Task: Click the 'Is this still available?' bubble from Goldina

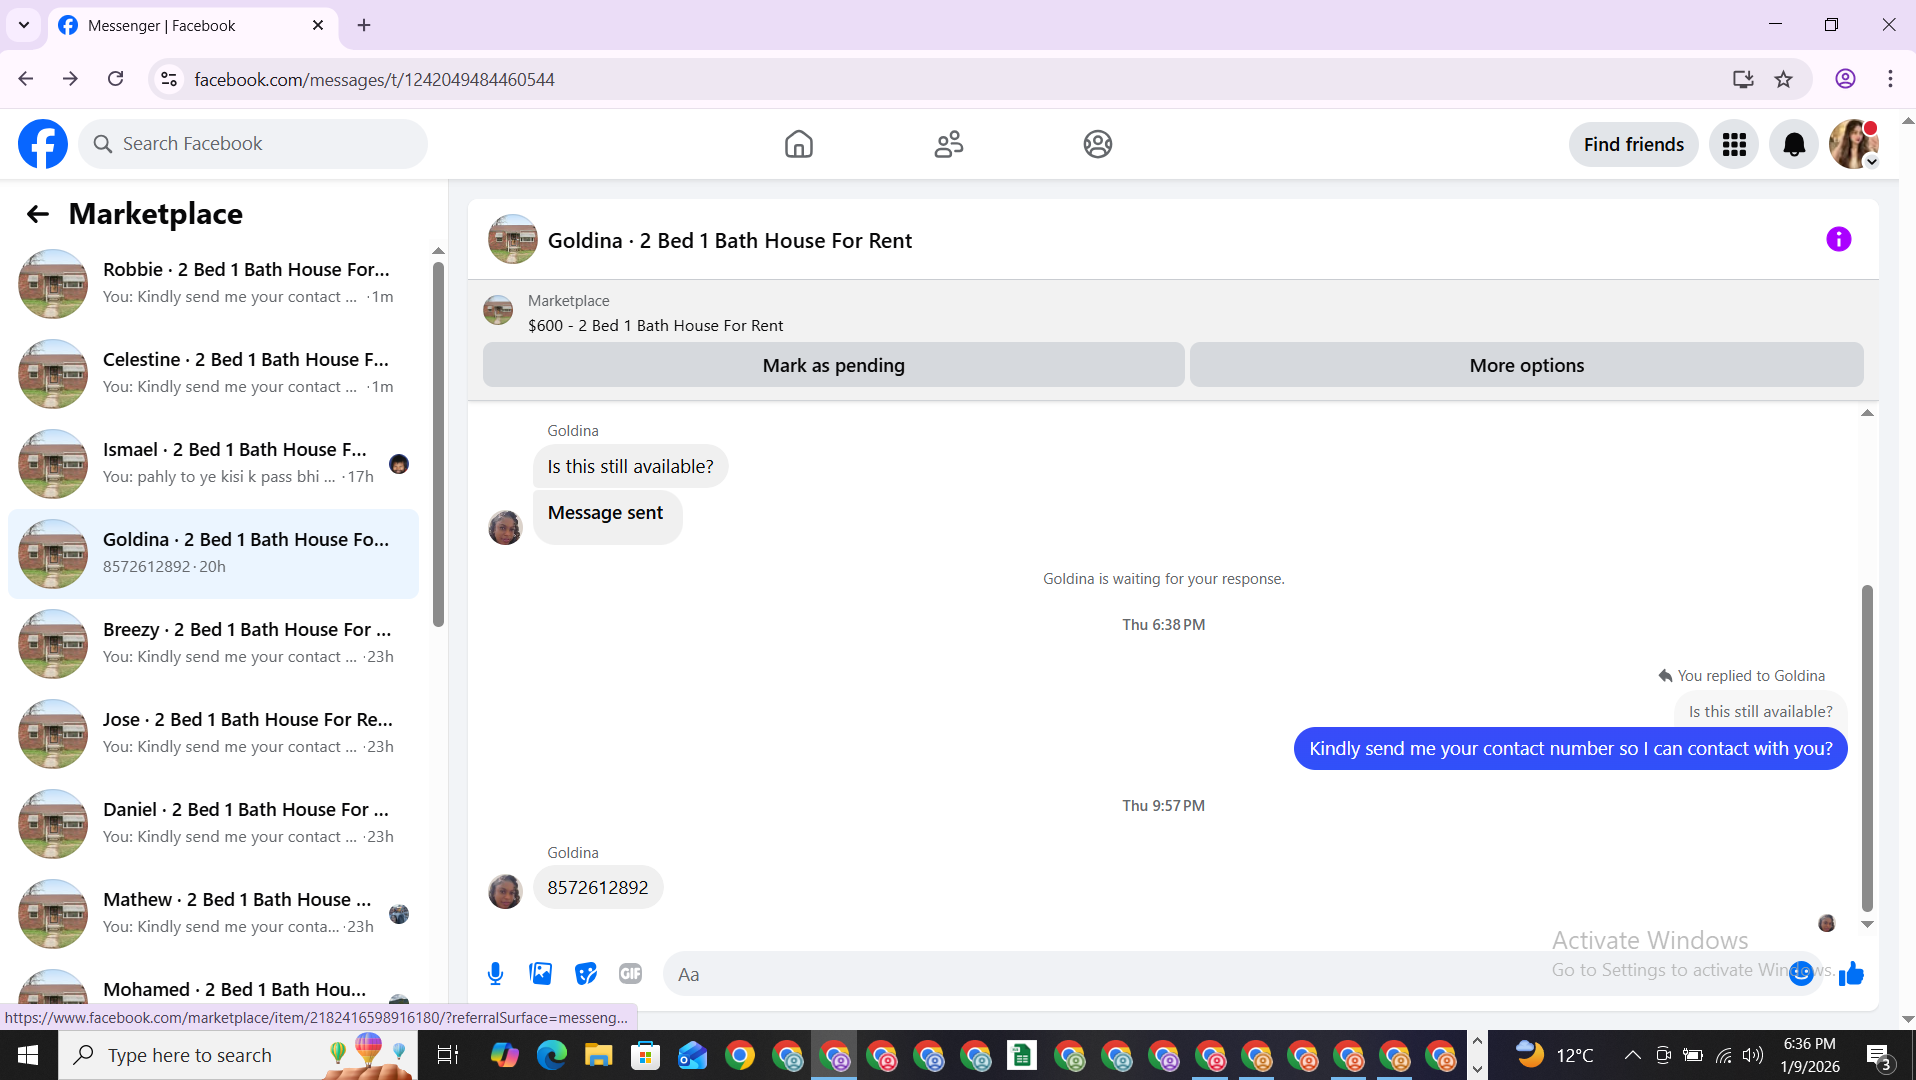Action: point(630,467)
